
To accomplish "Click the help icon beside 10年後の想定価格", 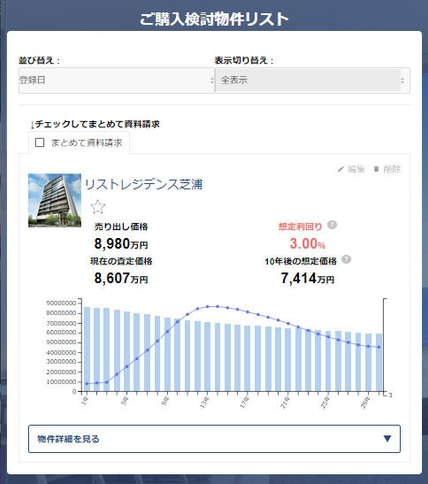I will pos(346,259).
